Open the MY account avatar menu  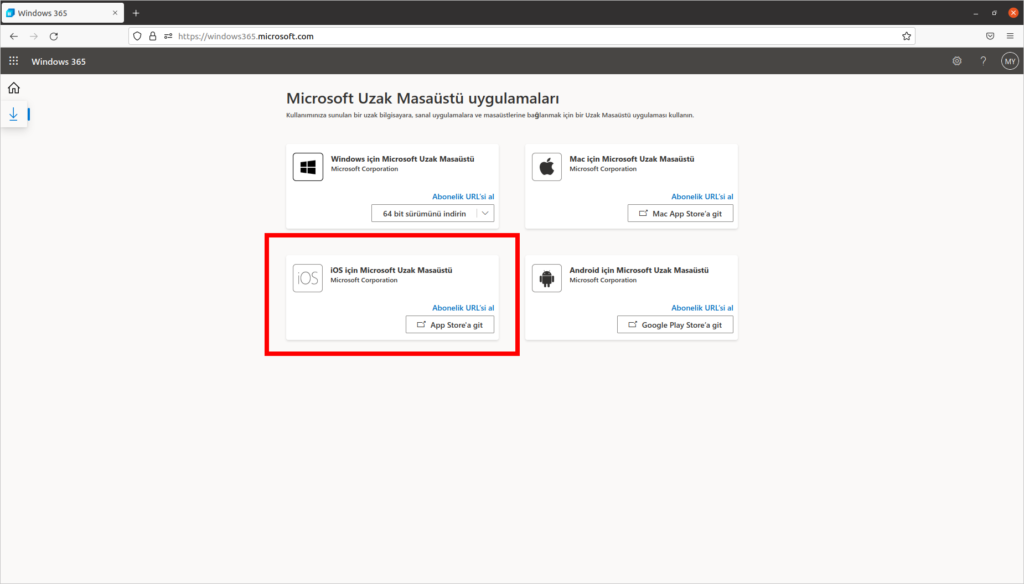(1010, 61)
